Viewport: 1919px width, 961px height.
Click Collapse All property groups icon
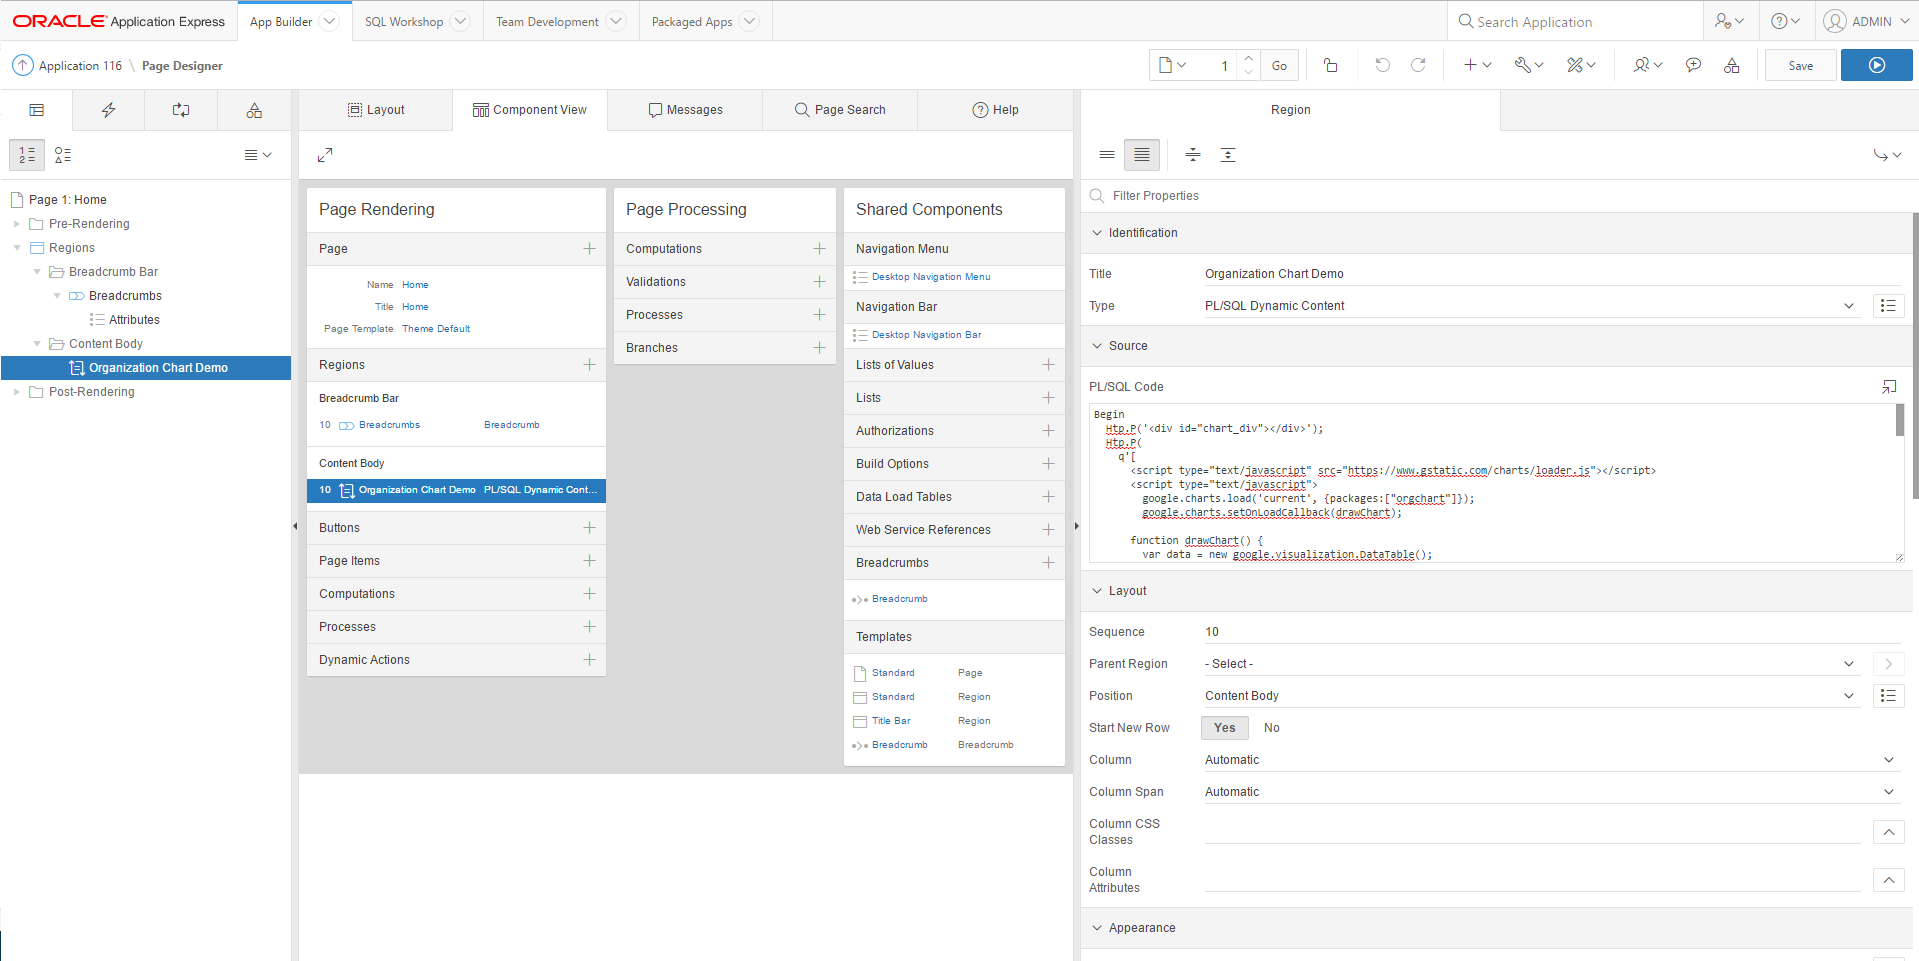pos(1192,155)
